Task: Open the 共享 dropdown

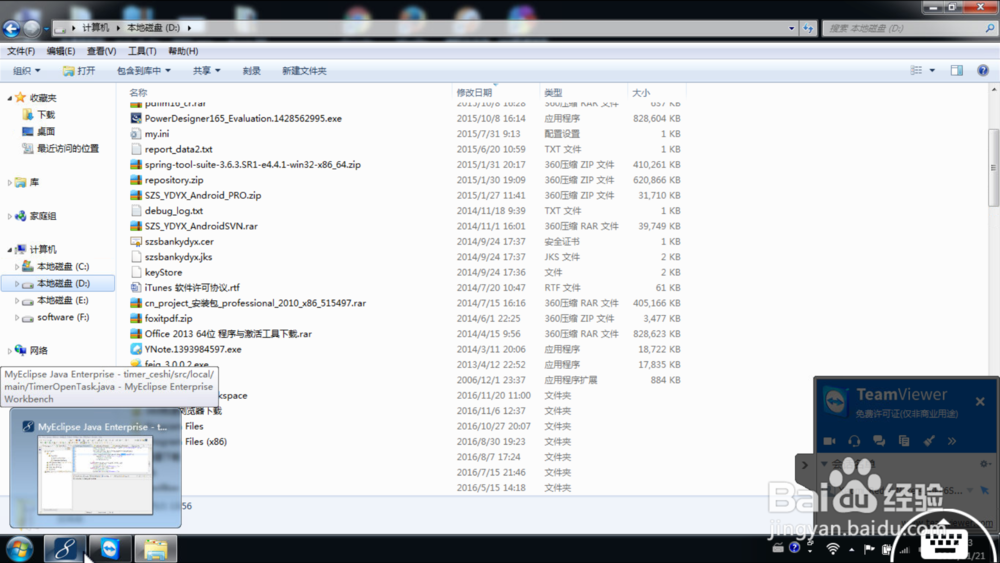Action: tap(207, 71)
